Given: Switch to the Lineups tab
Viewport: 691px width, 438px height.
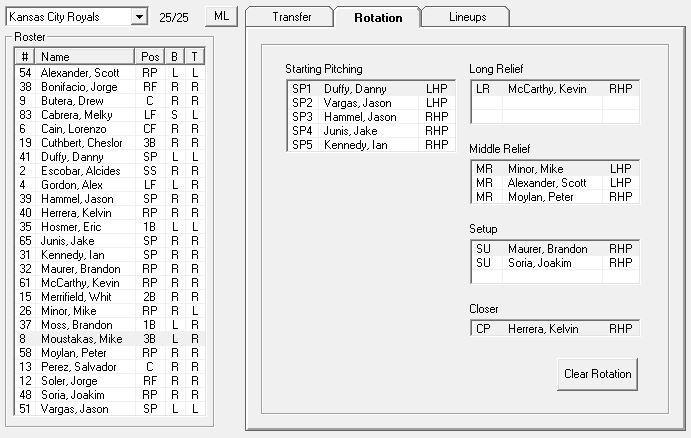Looking at the screenshot, I should [467, 17].
